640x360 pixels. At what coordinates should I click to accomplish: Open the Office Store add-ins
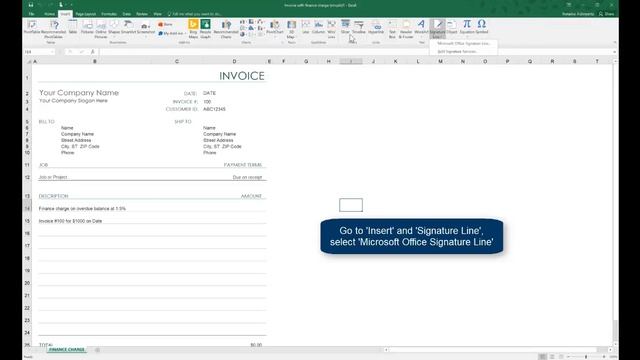165,24
